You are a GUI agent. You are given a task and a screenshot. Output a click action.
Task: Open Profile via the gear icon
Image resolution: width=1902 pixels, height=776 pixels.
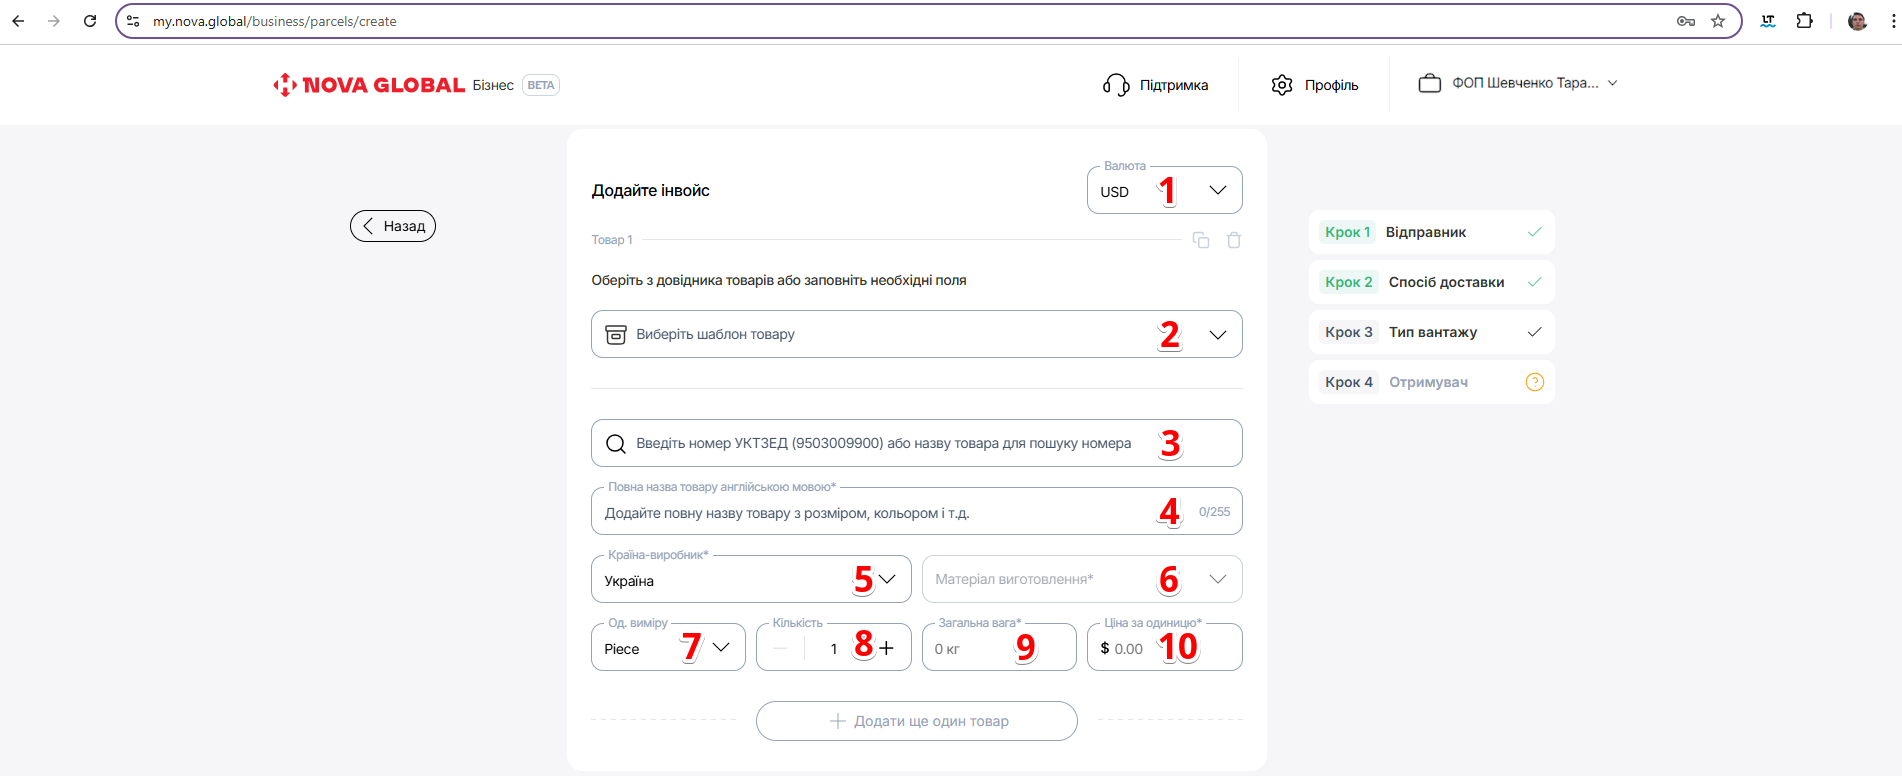(1282, 85)
